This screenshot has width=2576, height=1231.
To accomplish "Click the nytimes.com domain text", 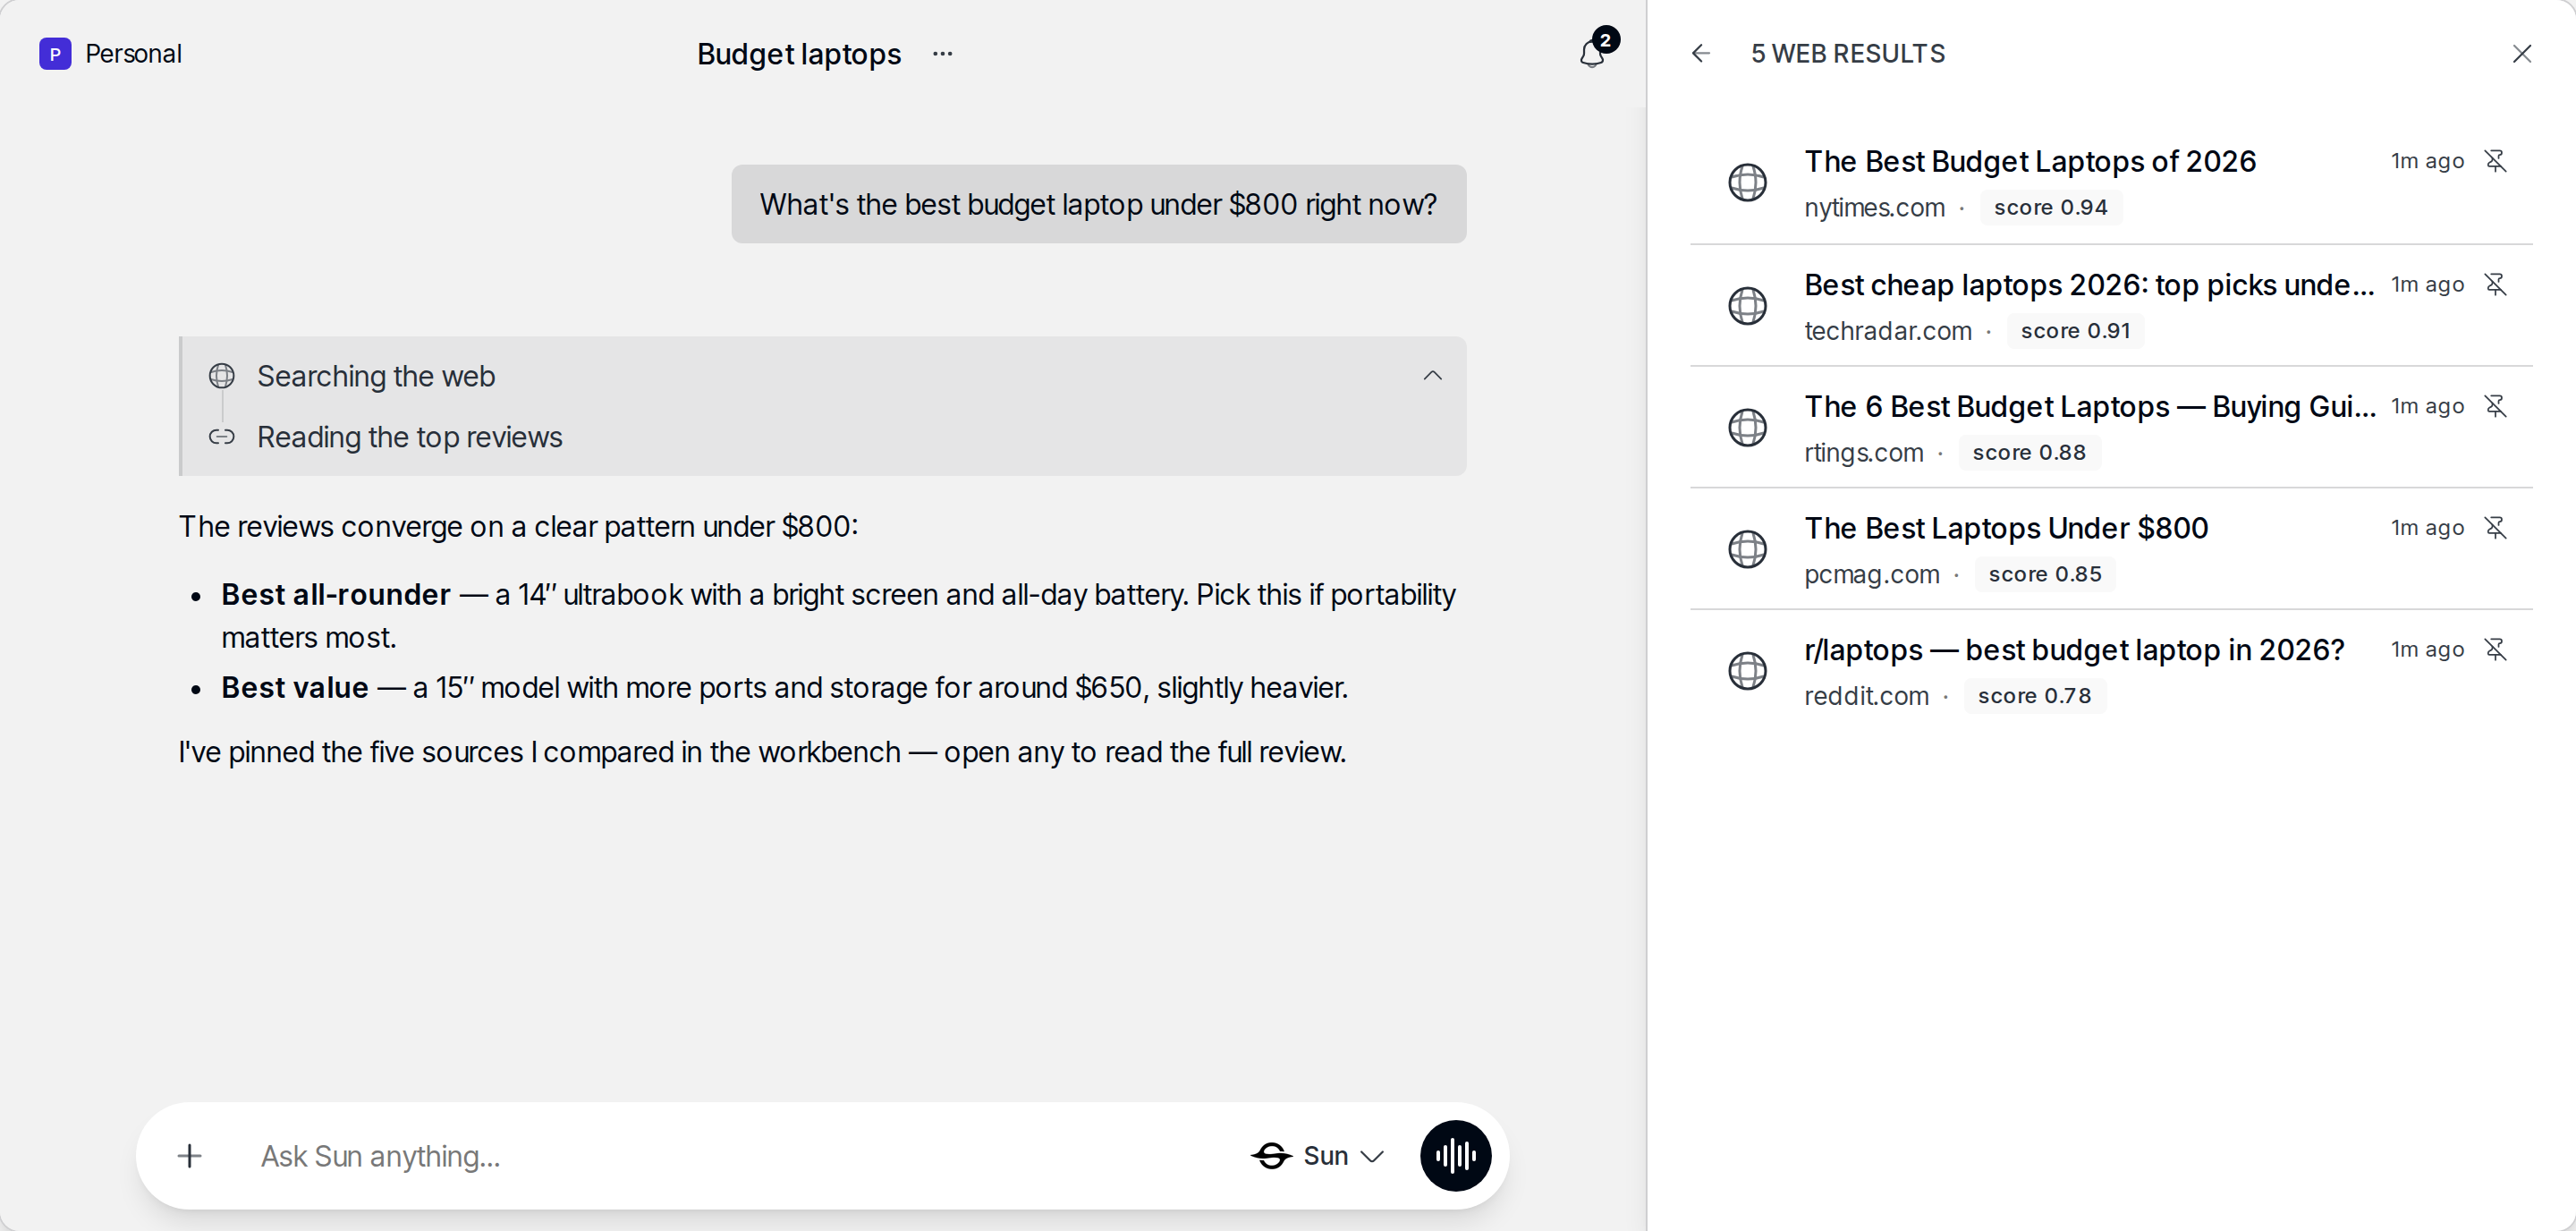I will pos(1873,208).
